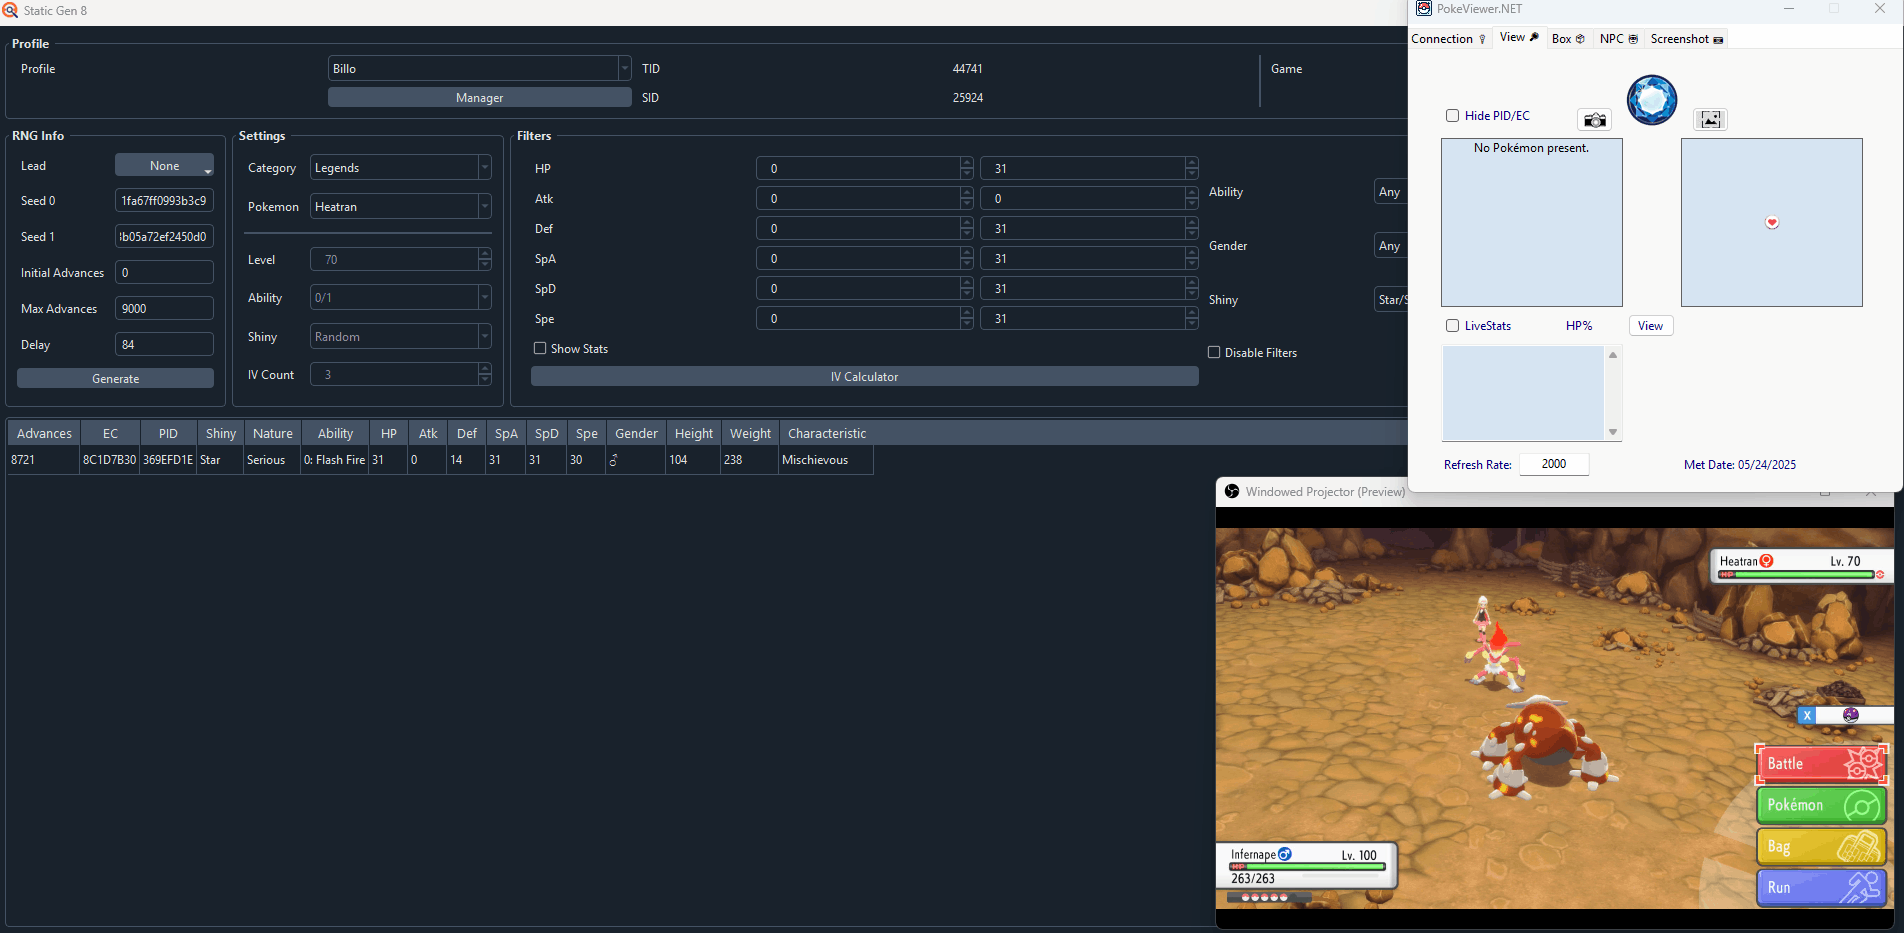
Task: Click the Max Advances field showing 9000
Action: click(x=164, y=309)
